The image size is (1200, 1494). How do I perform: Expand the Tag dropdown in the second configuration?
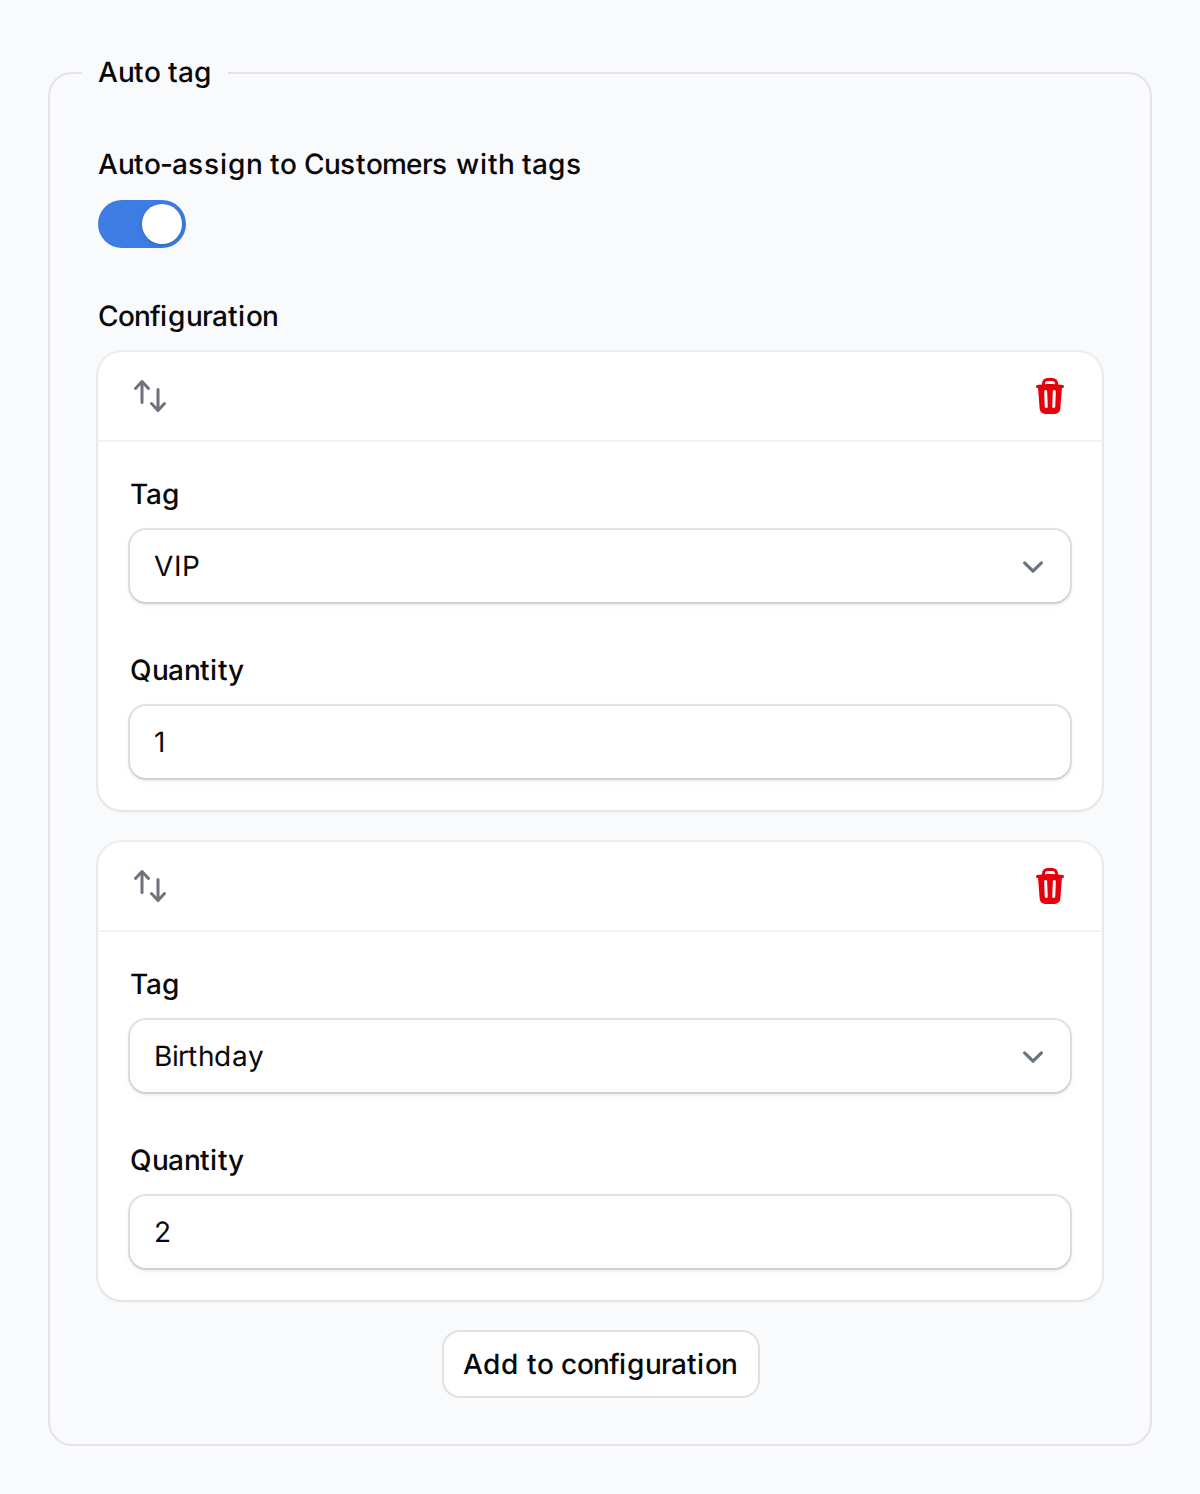599,1056
